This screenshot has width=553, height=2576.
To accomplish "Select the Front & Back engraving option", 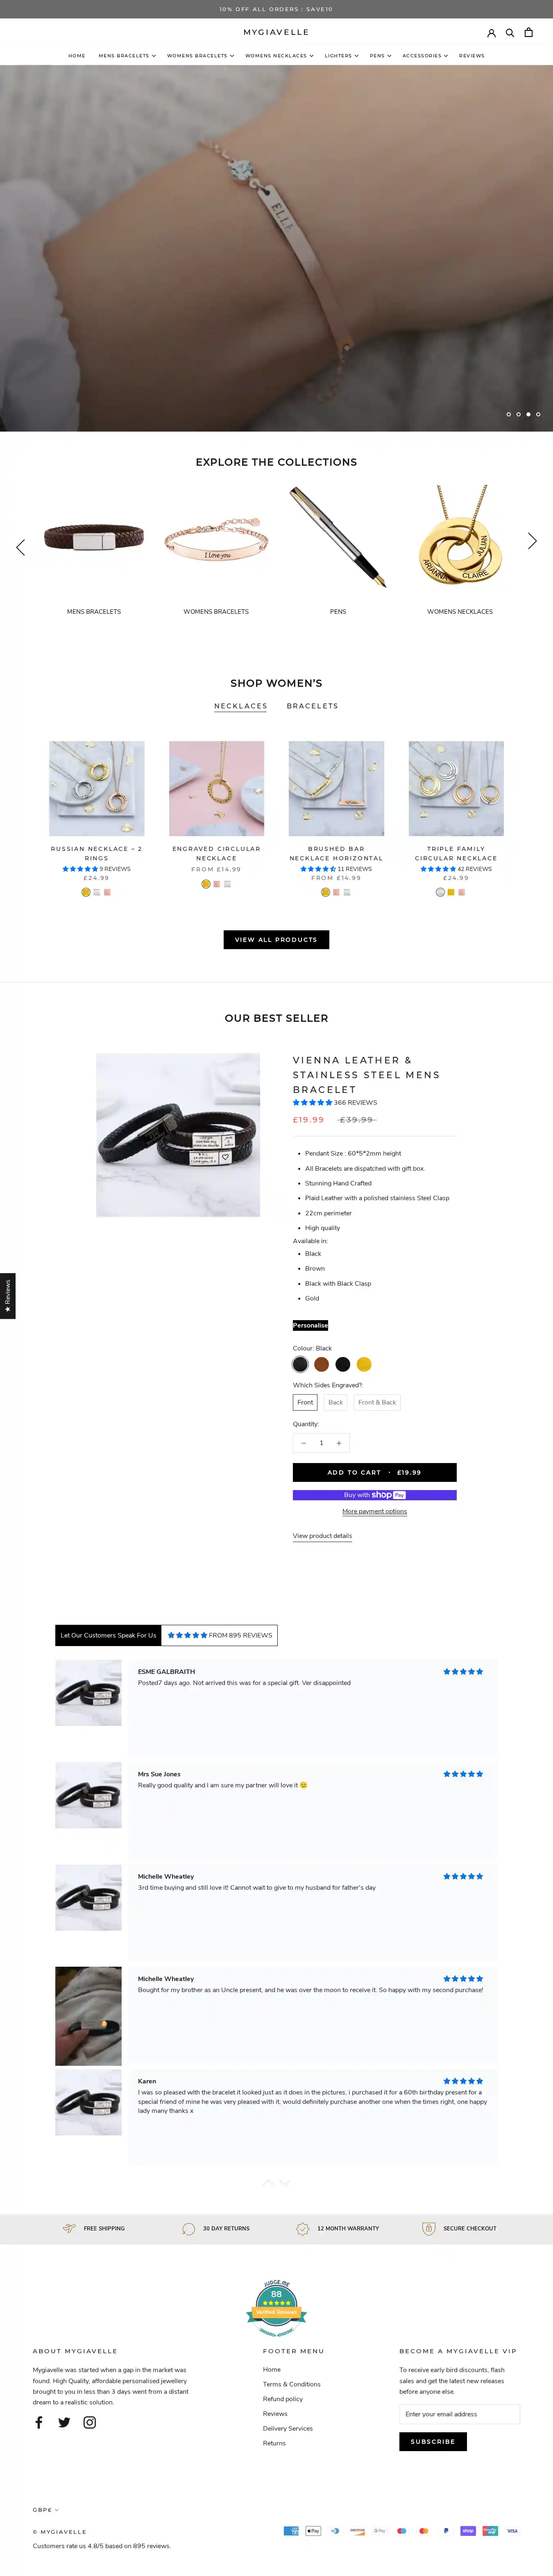I will tap(377, 1402).
